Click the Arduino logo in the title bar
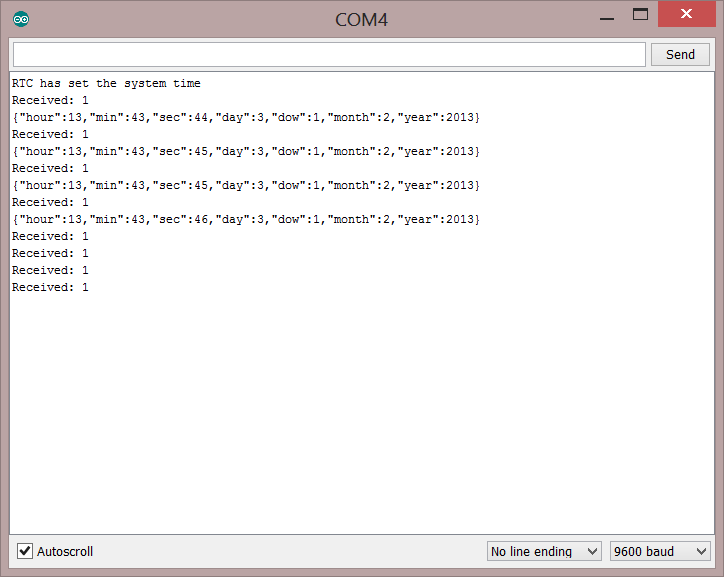The image size is (724, 577). pos(21,19)
